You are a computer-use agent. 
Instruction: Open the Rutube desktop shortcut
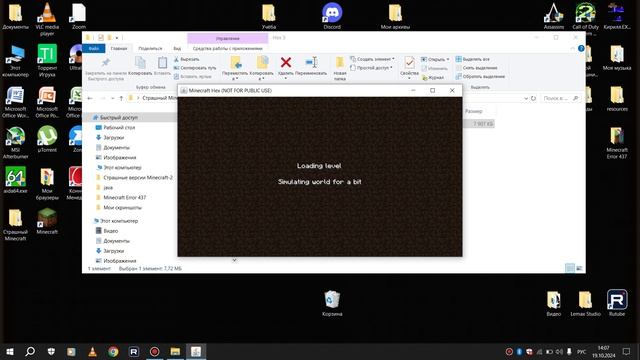[617, 300]
